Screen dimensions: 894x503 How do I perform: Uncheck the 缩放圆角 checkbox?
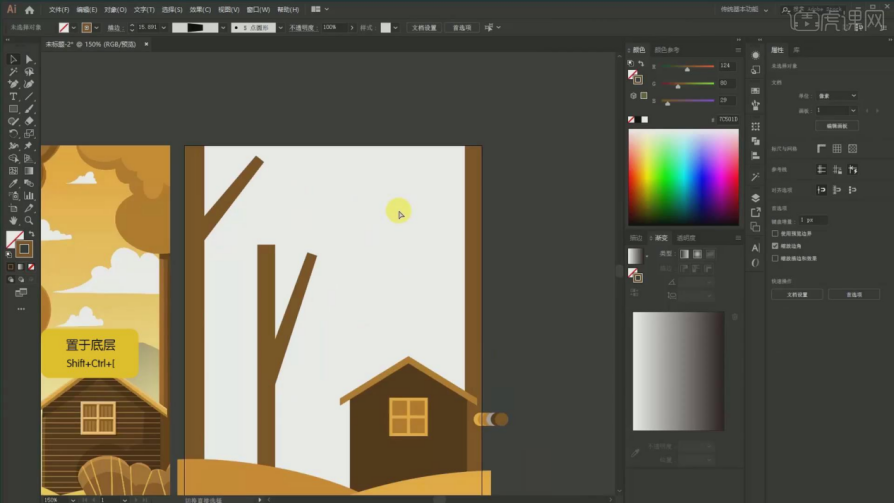point(775,245)
